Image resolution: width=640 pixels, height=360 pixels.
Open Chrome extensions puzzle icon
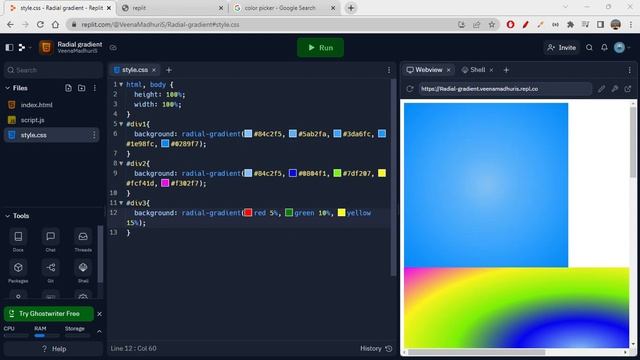(570, 24)
